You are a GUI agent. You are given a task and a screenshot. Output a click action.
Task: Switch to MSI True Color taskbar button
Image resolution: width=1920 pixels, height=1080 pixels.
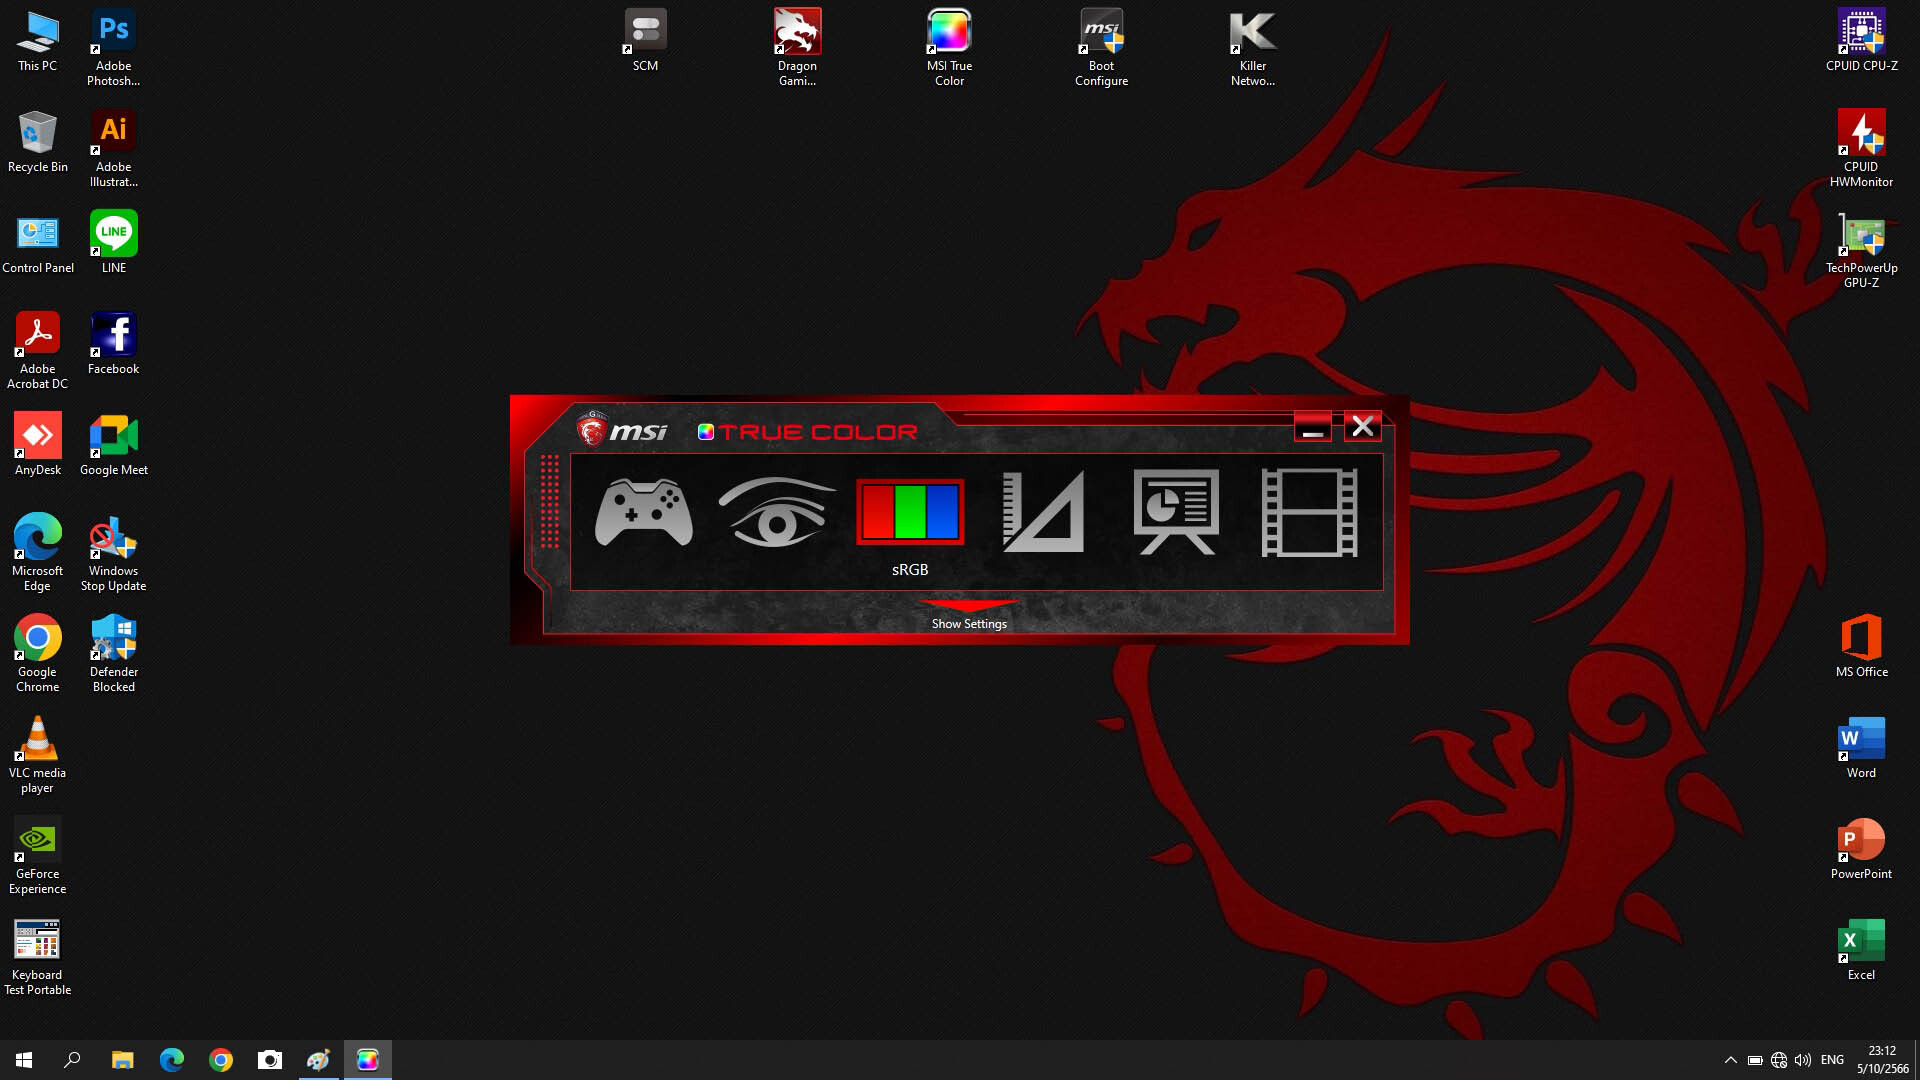pyautogui.click(x=367, y=1060)
